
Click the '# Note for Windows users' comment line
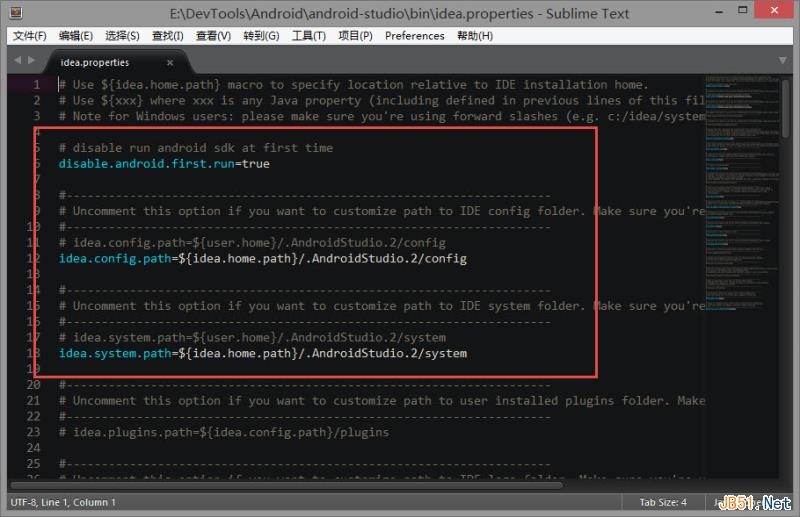pyautogui.click(x=382, y=116)
